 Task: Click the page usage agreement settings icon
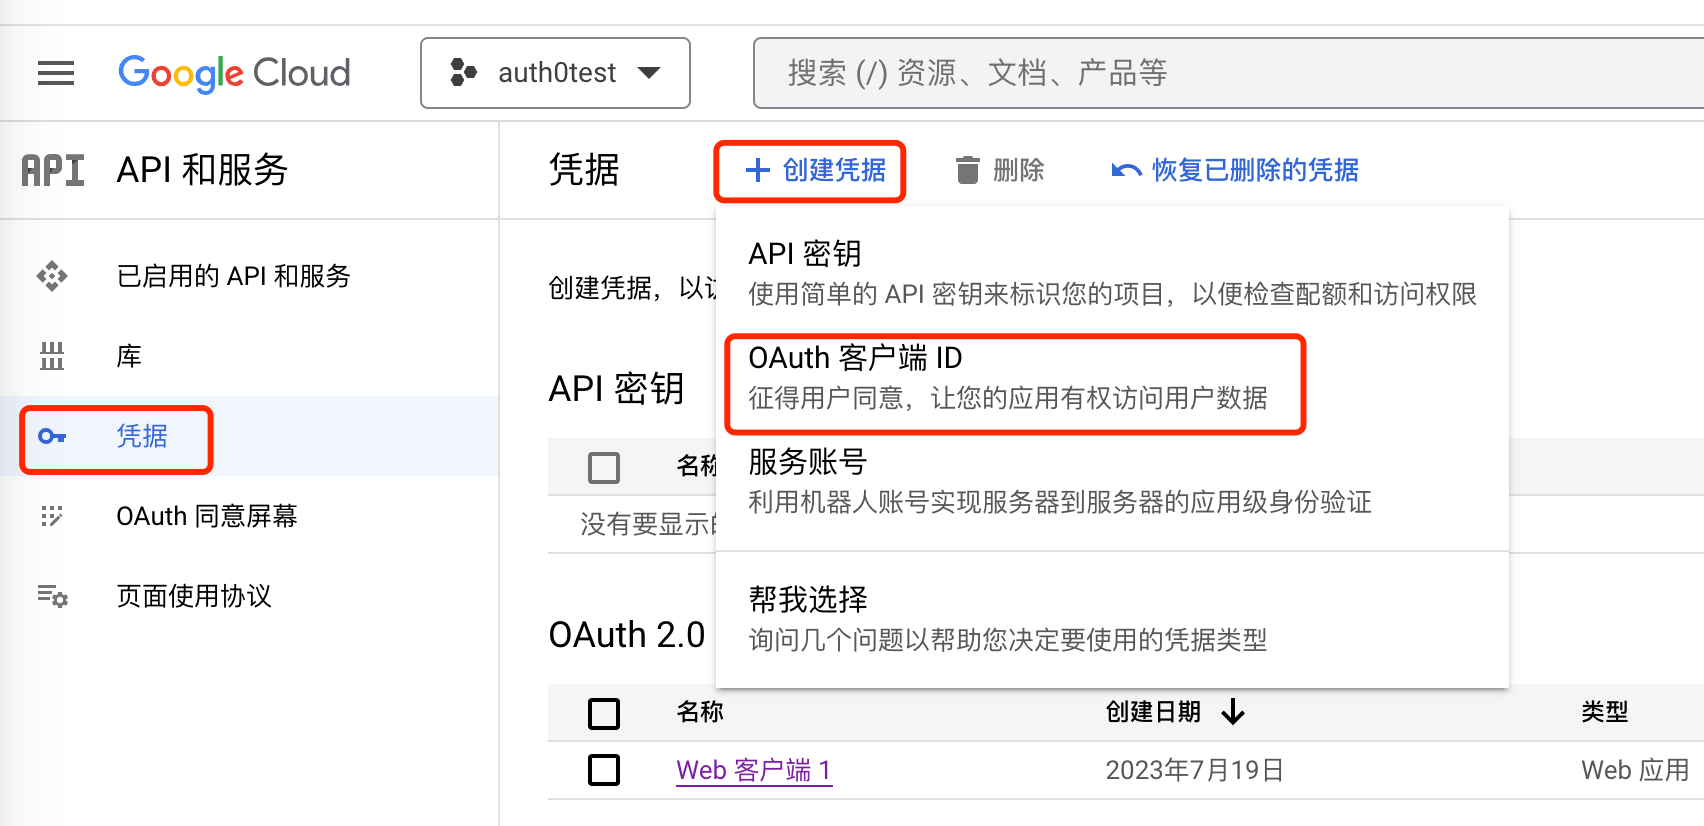click(52, 596)
